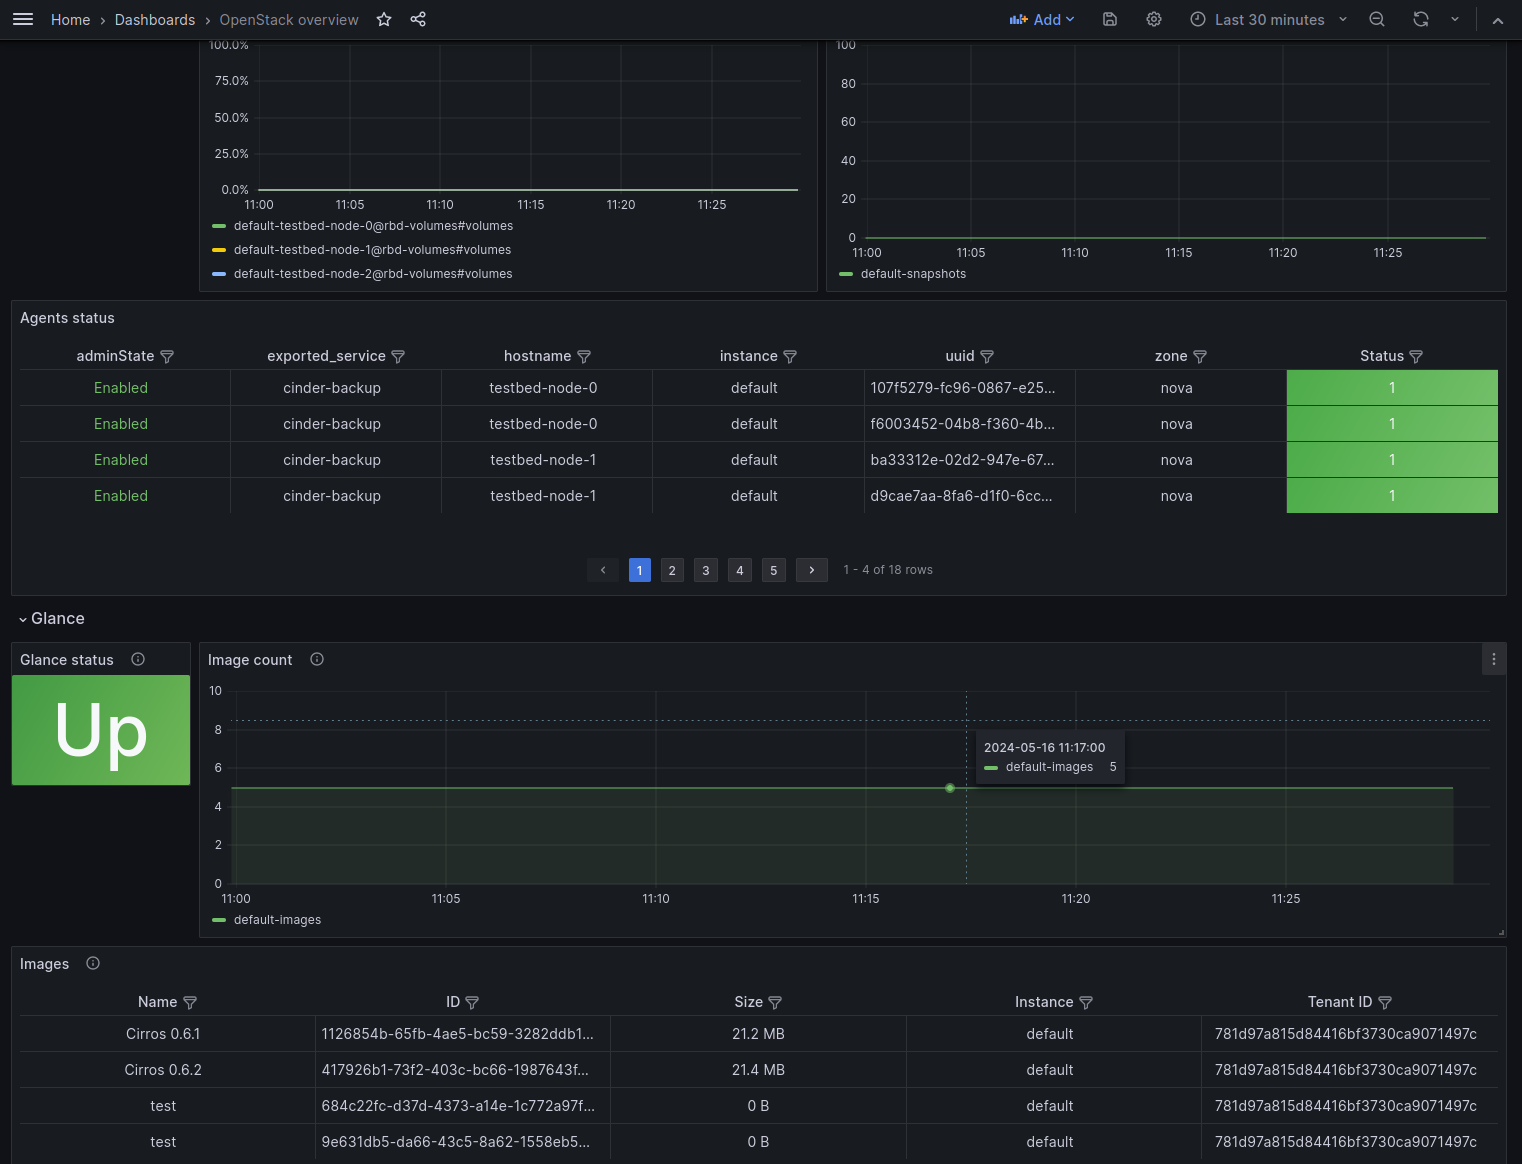Filter the adminState column
Viewport: 1522px width, 1164px height.
pos(167,357)
